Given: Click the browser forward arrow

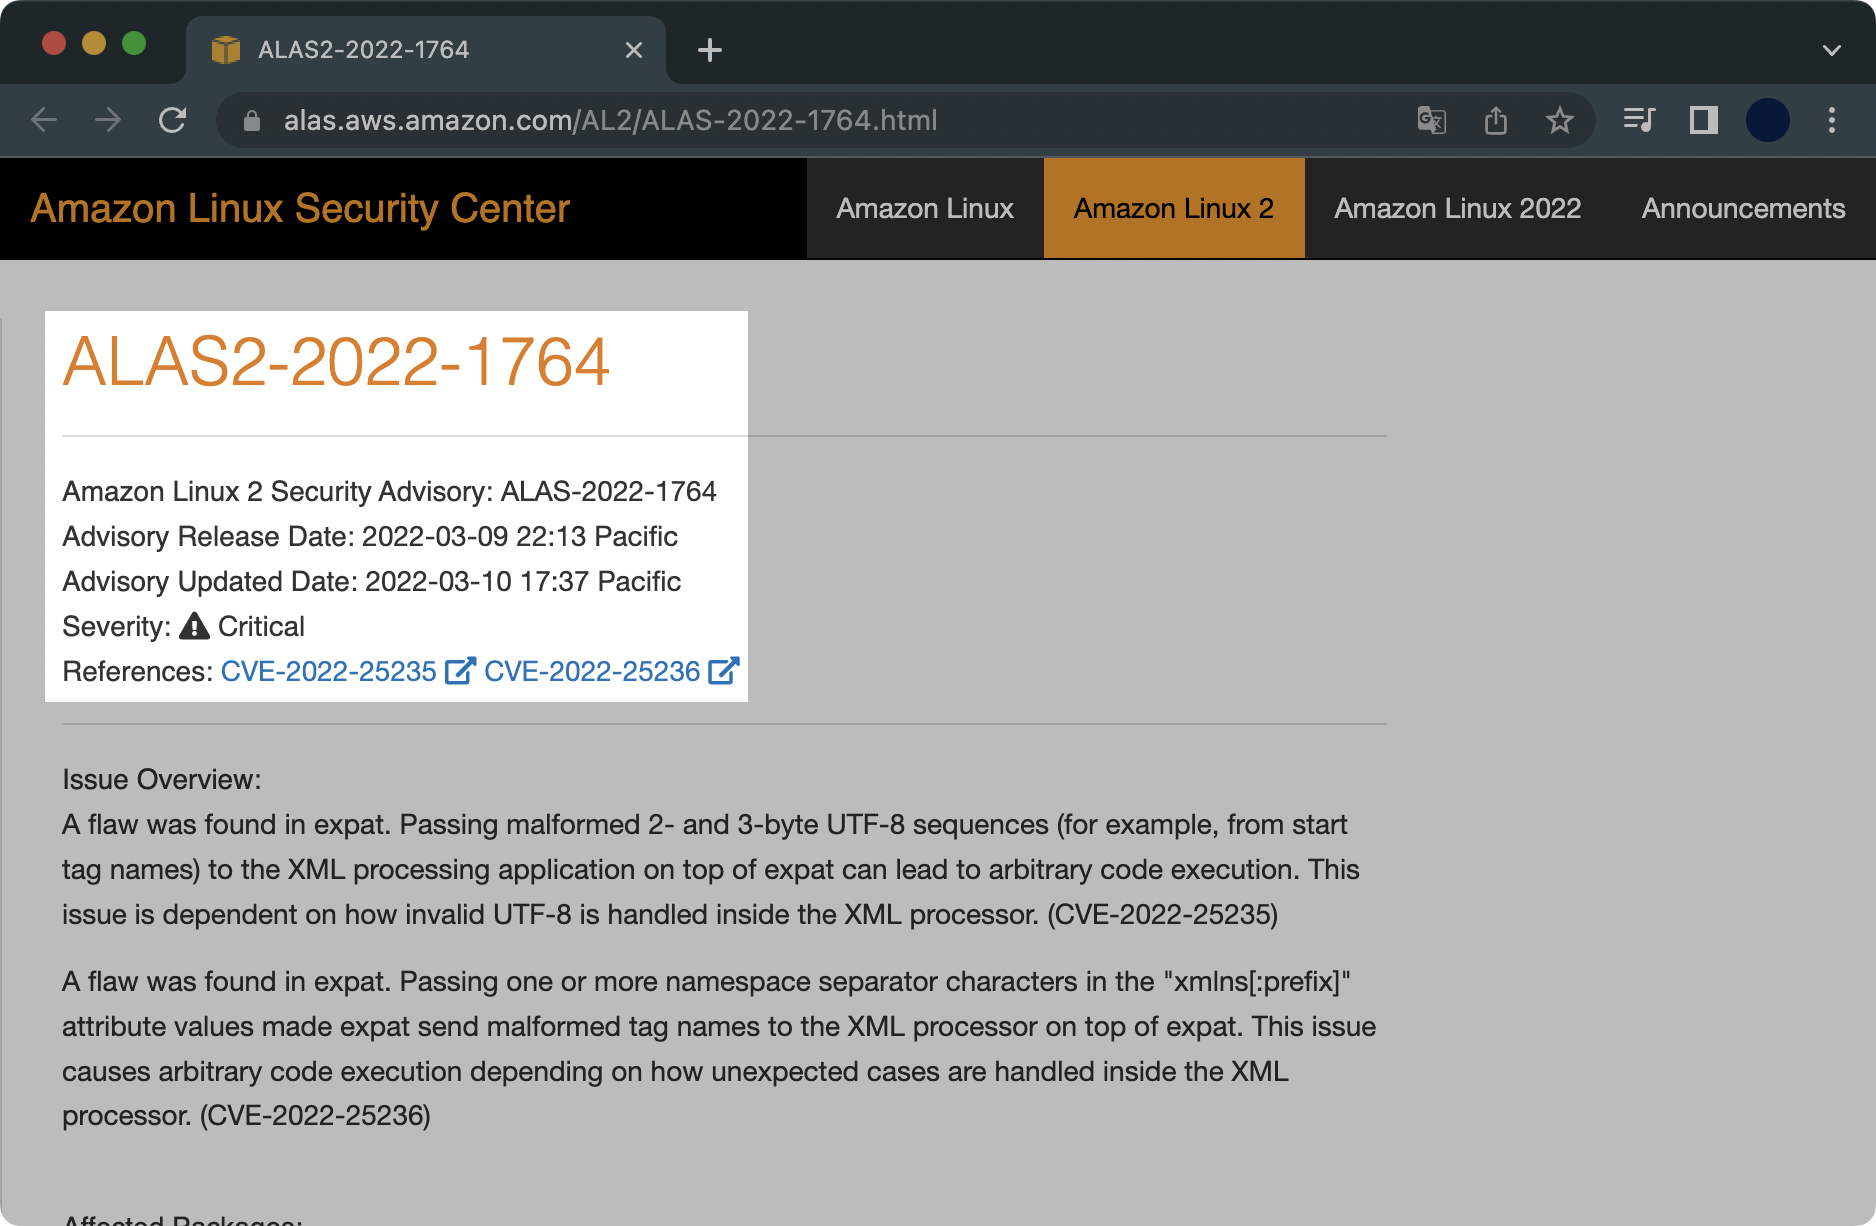Looking at the screenshot, I should 108,121.
